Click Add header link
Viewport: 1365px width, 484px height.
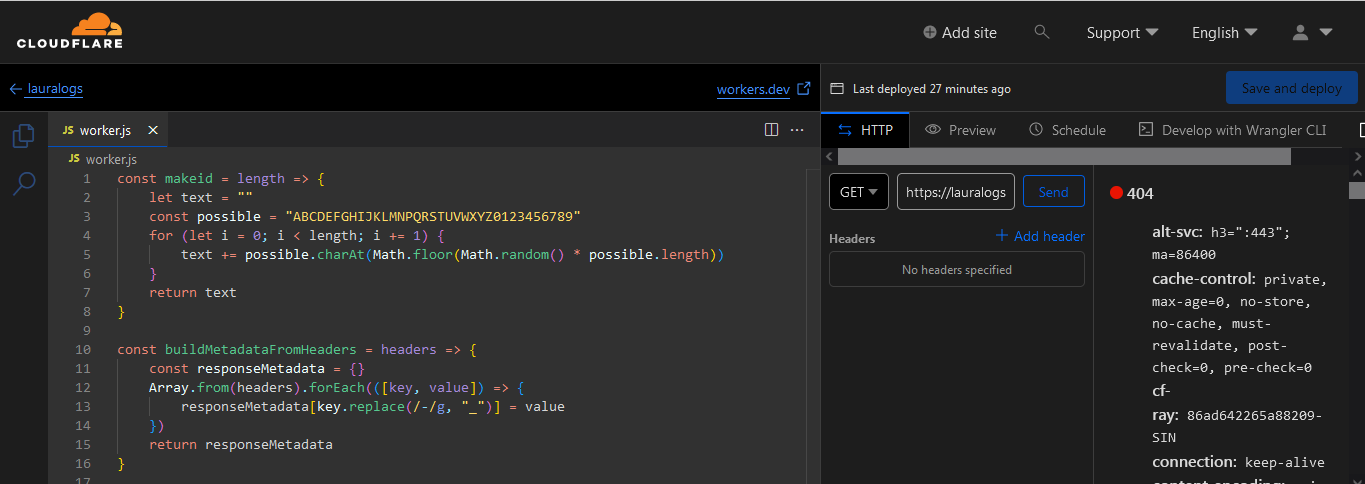(1040, 236)
